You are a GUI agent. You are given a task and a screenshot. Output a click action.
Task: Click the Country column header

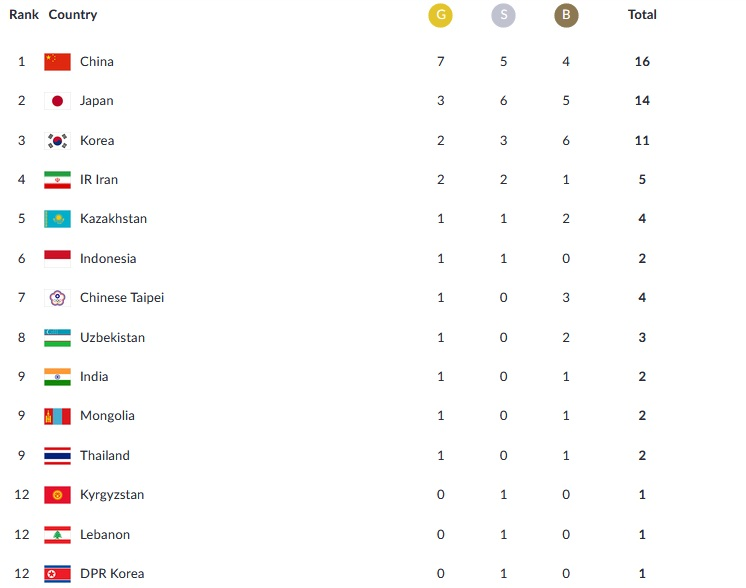click(73, 15)
